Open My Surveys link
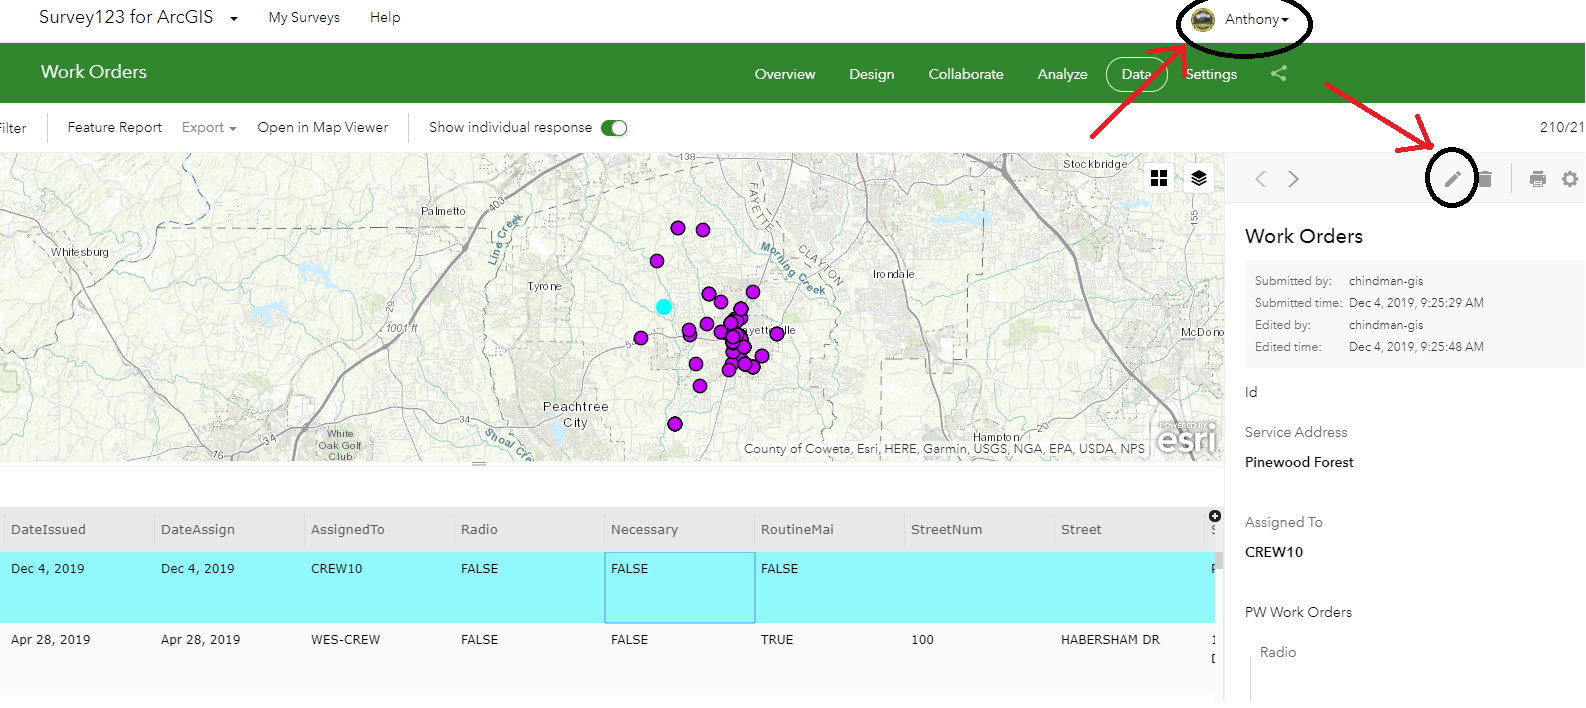The width and height of the screenshot is (1586, 708). point(304,17)
